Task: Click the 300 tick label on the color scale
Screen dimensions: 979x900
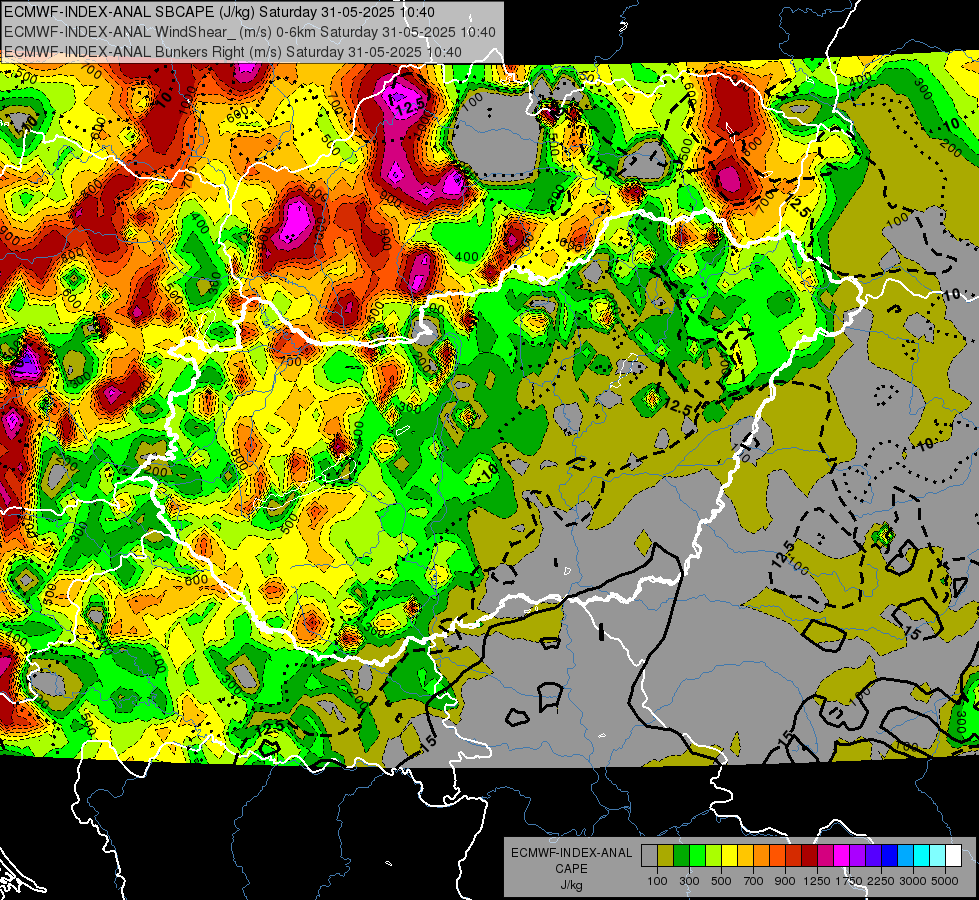Action: tap(689, 881)
